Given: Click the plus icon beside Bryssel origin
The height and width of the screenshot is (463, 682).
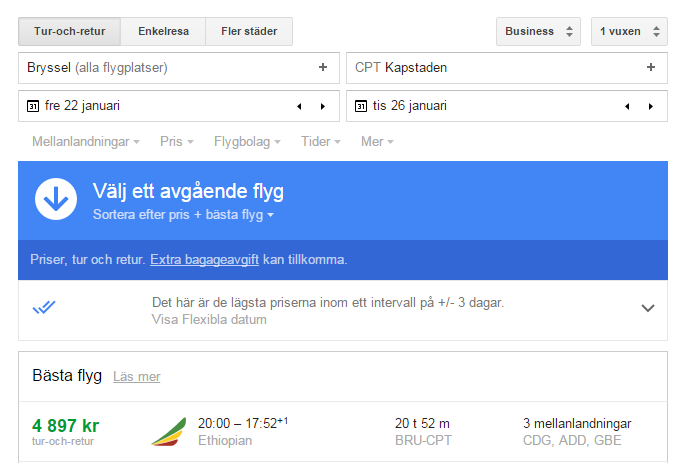Looking at the screenshot, I should 322,68.
